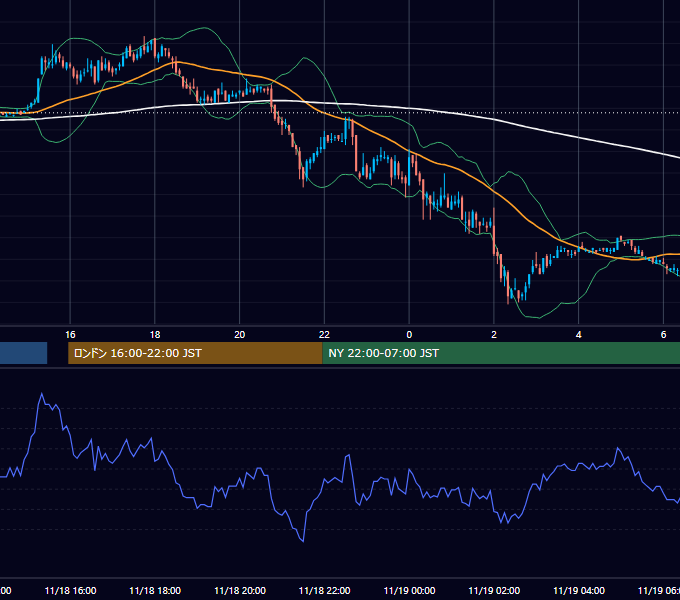Click the ロンドン 16:00-22:00 JST session bar
The height and width of the screenshot is (600, 680).
(x=195, y=353)
